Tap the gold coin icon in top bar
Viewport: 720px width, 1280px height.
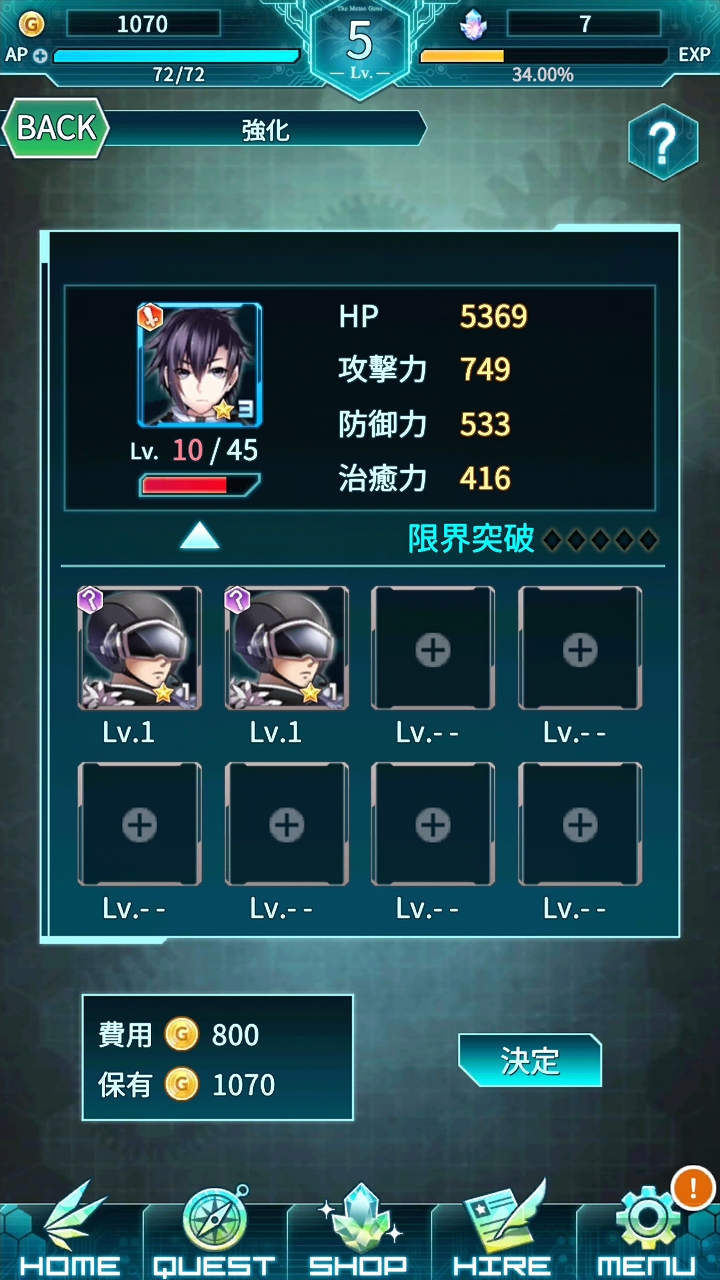[x=32, y=23]
